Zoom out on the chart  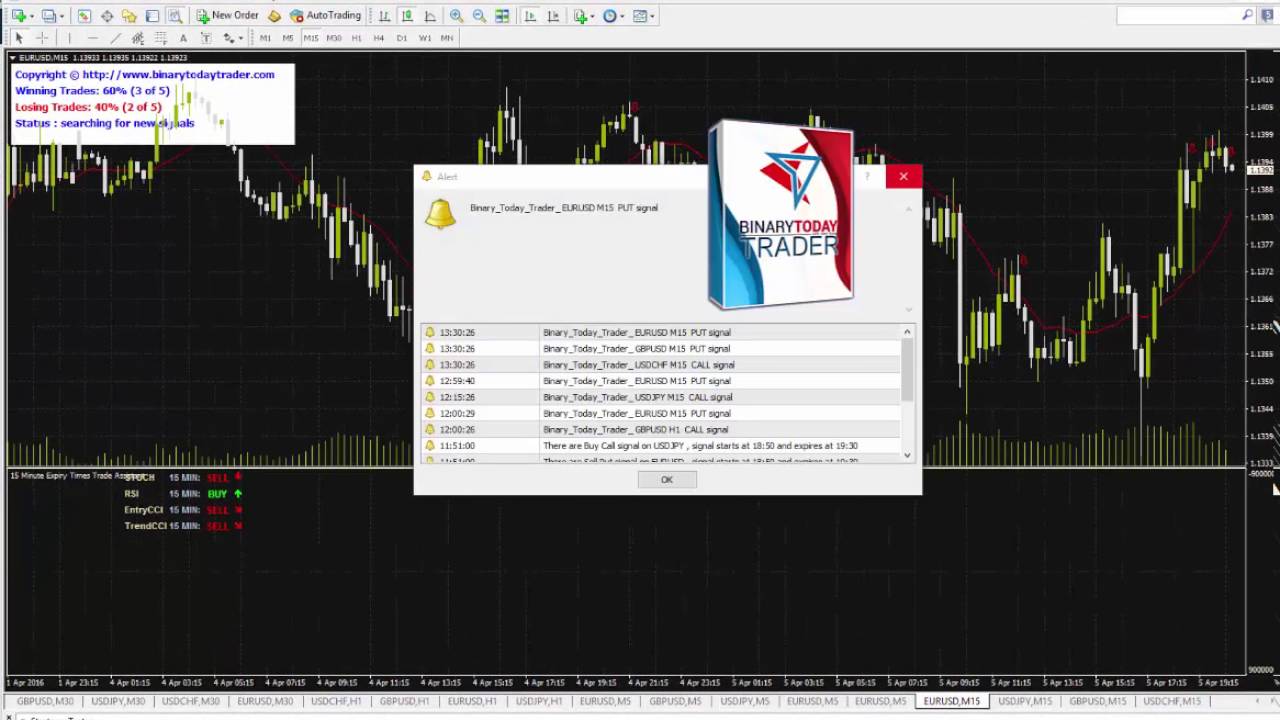click(479, 16)
